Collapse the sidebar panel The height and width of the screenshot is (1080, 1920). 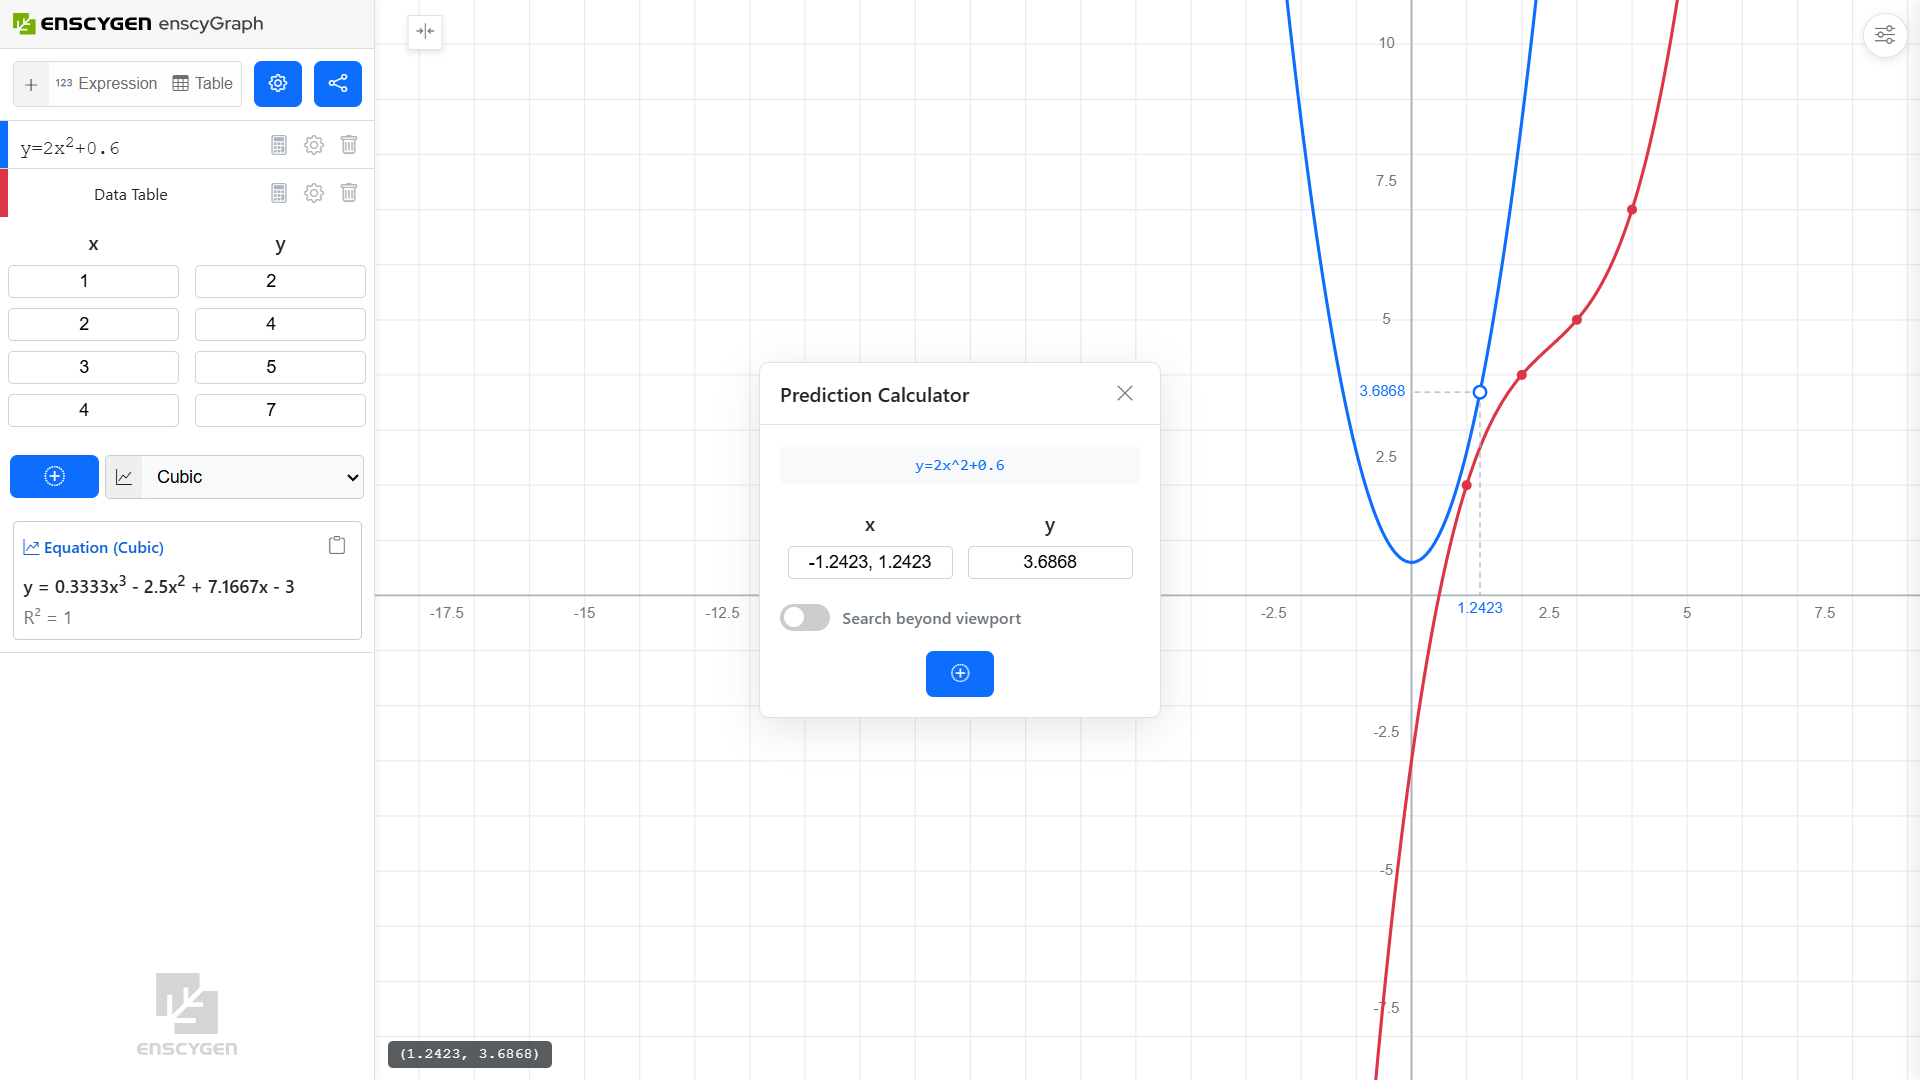(x=425, y=32)
